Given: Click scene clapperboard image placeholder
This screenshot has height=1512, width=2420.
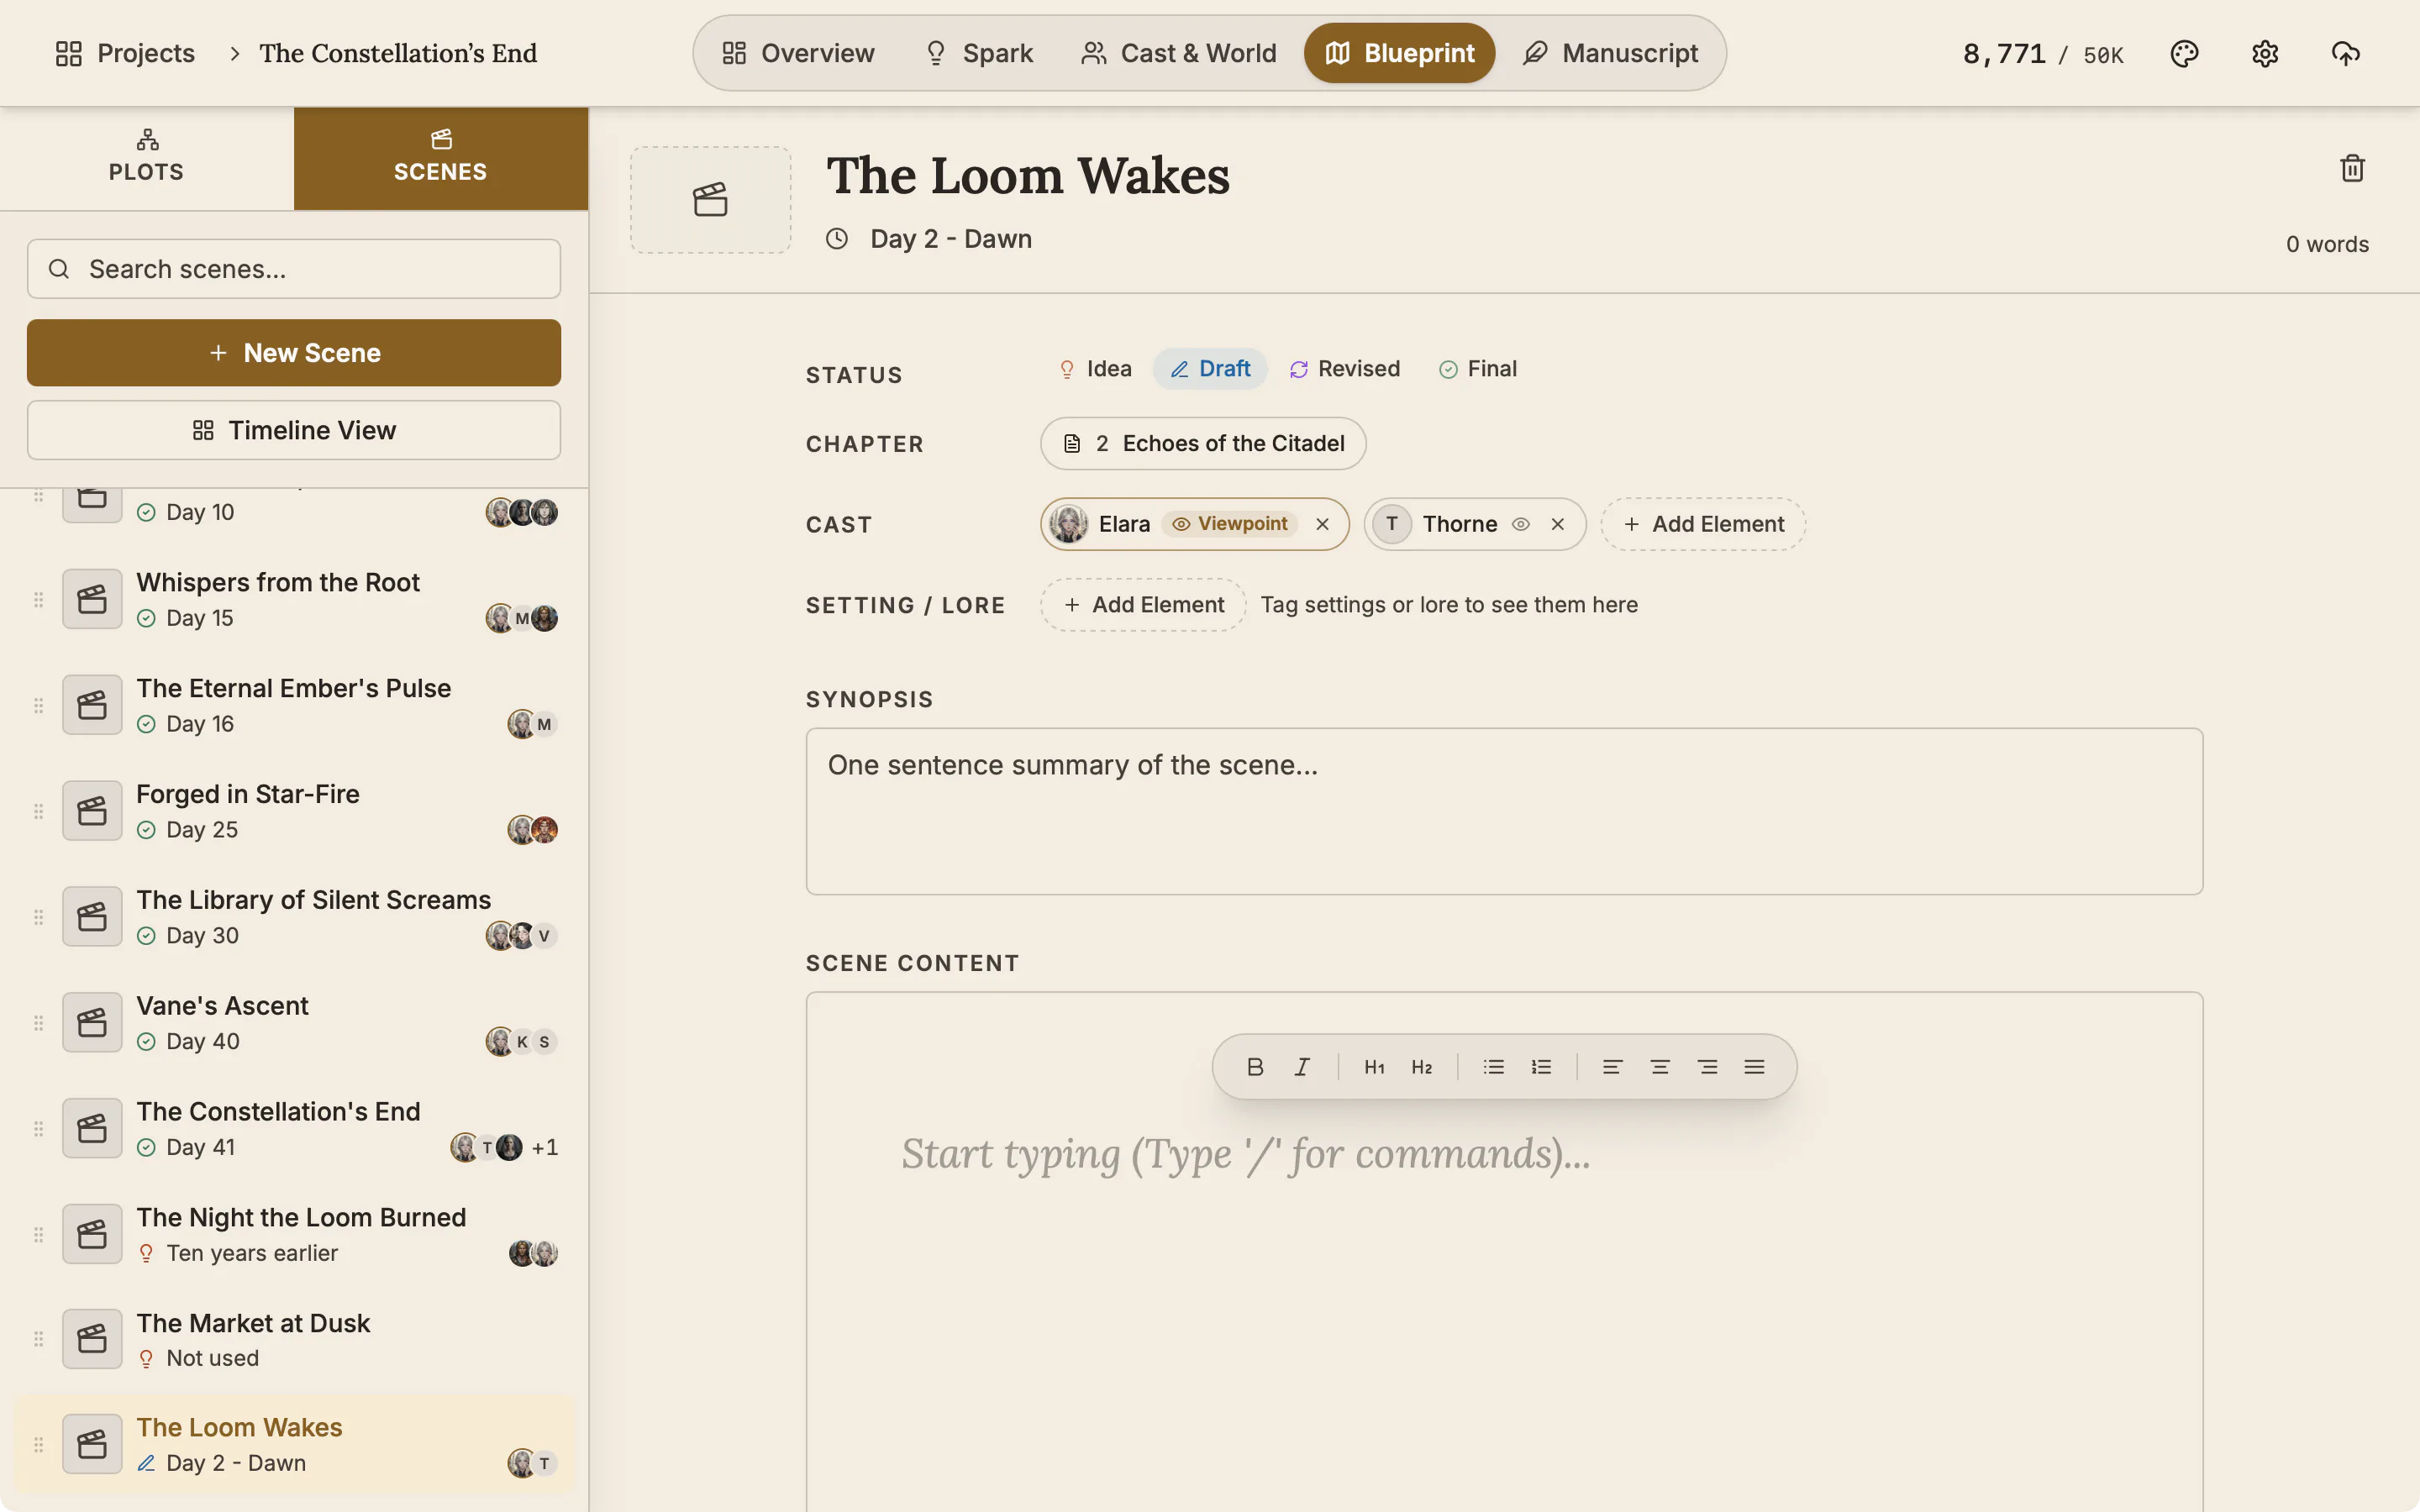Looking at the screenshot, I should coord(710,200).
